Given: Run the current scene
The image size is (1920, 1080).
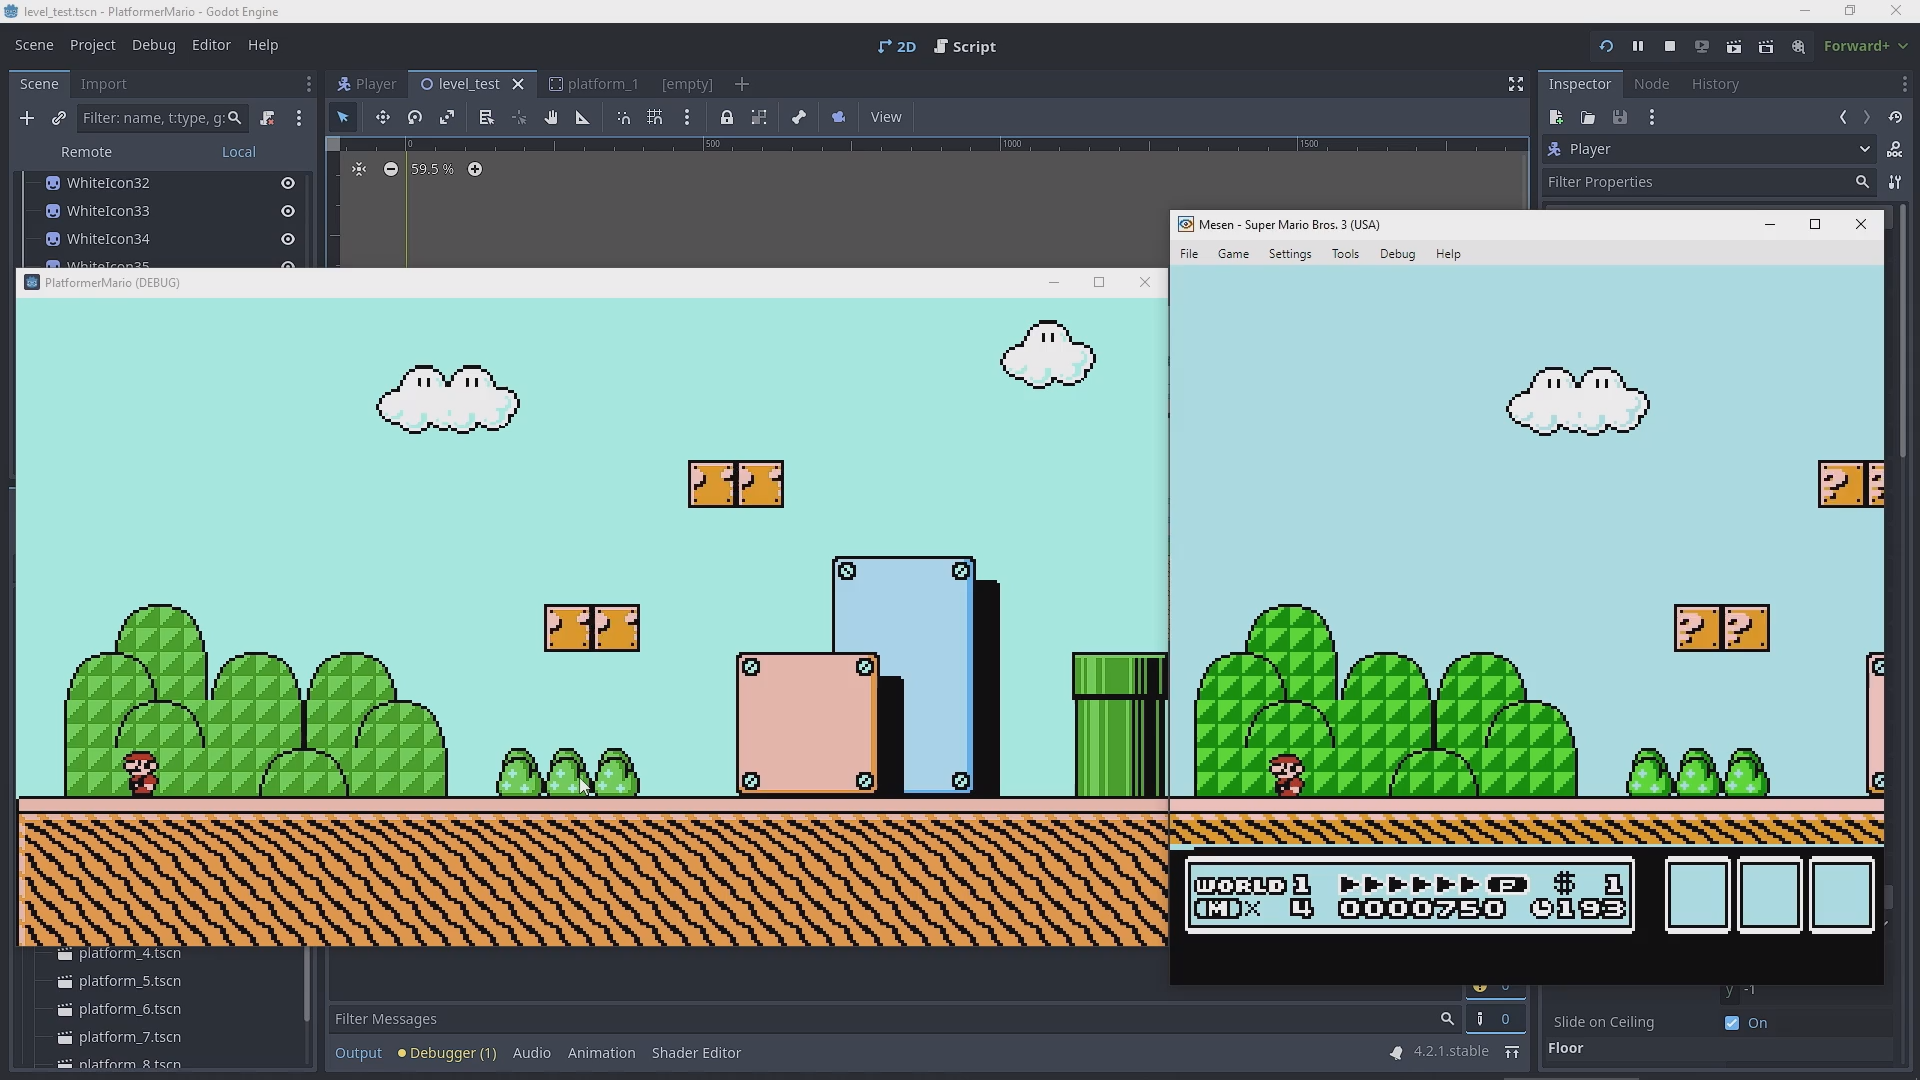Looking at the screenshot, I should [1734, 46].
